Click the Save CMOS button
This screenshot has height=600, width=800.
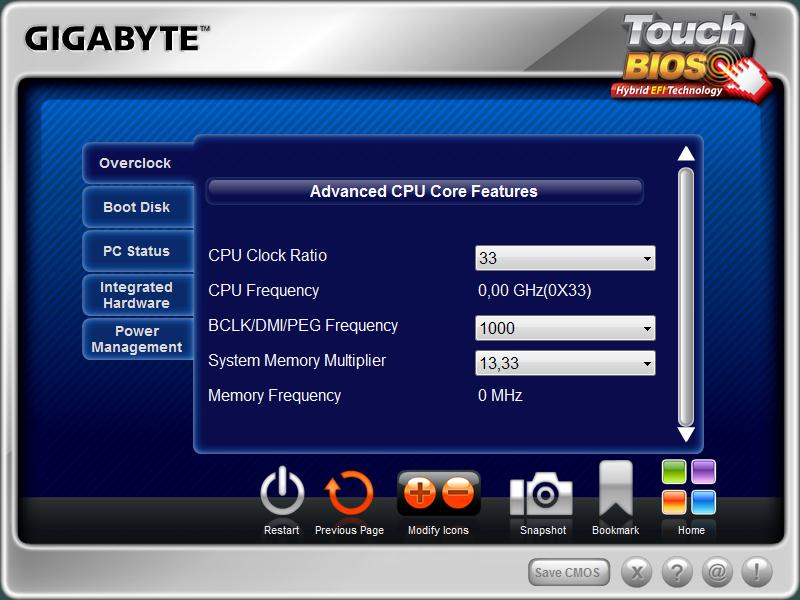point(568,572)
